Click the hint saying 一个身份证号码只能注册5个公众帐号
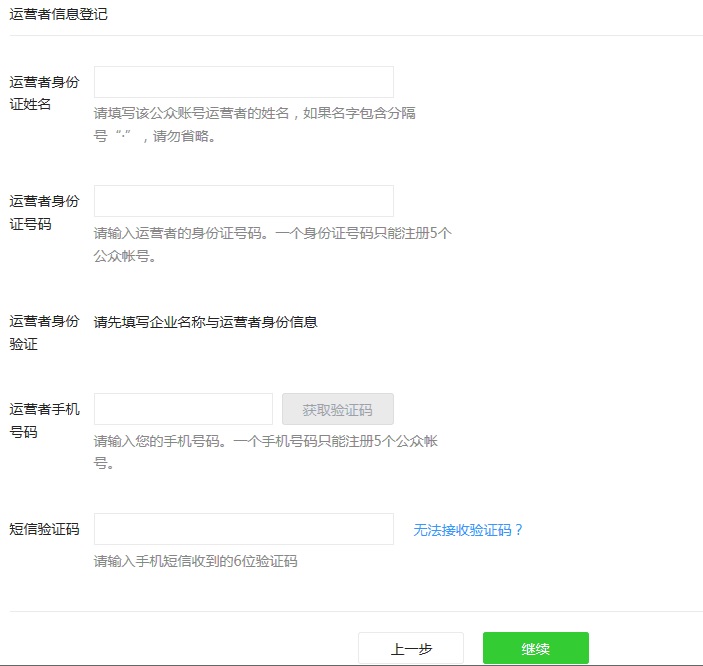 coord(272,244)
